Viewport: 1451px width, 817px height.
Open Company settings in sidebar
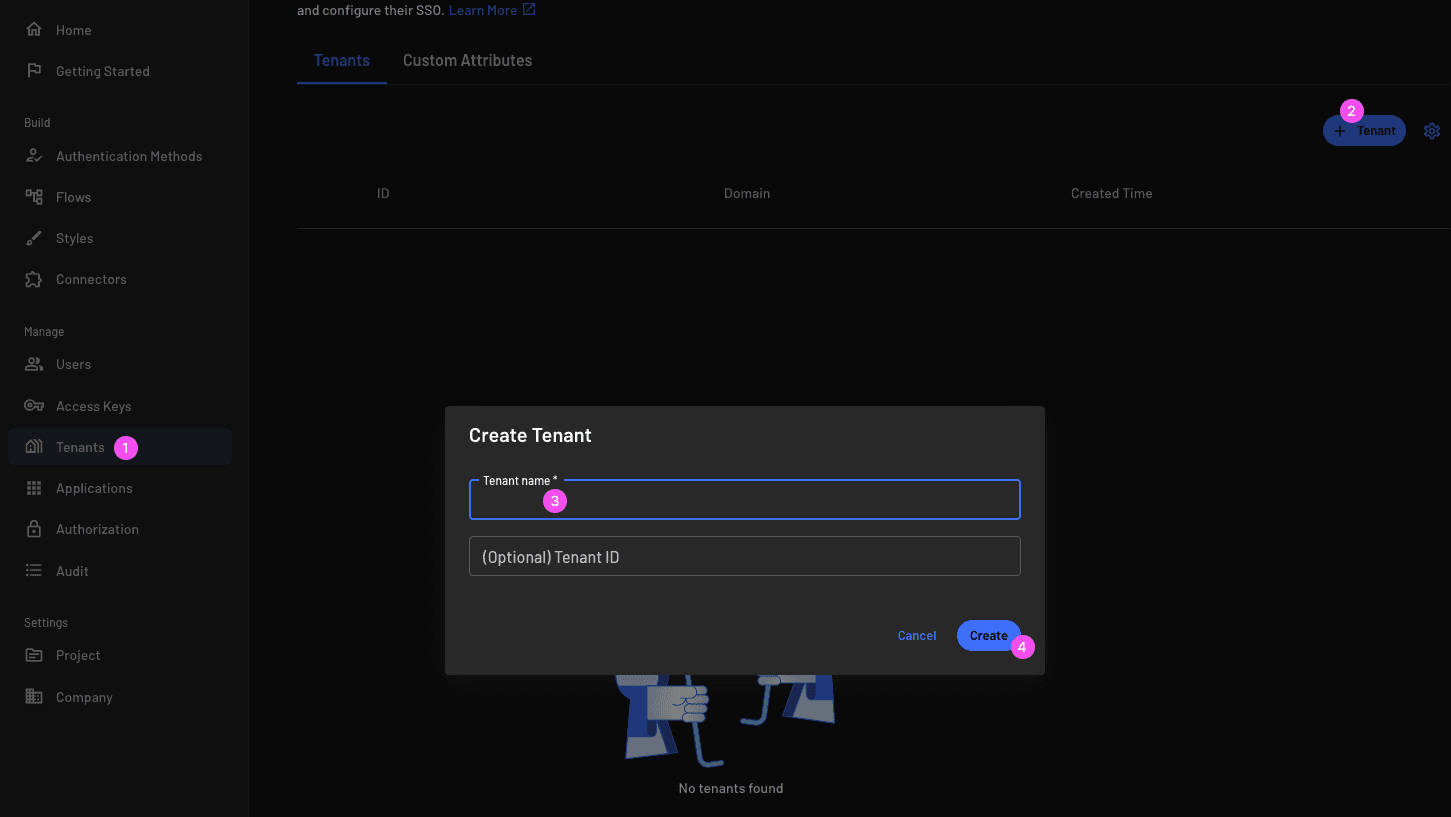[84, 696]
